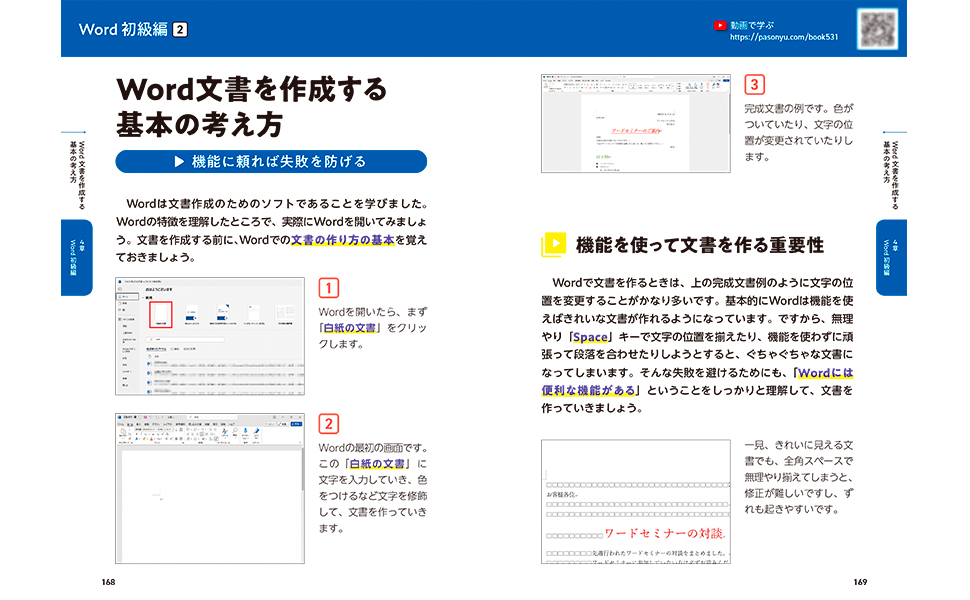This screenshot has height=600, width=970.
Task: Select the left blue 4章 Word 初級編 side tab
Action: pos(77,257)
